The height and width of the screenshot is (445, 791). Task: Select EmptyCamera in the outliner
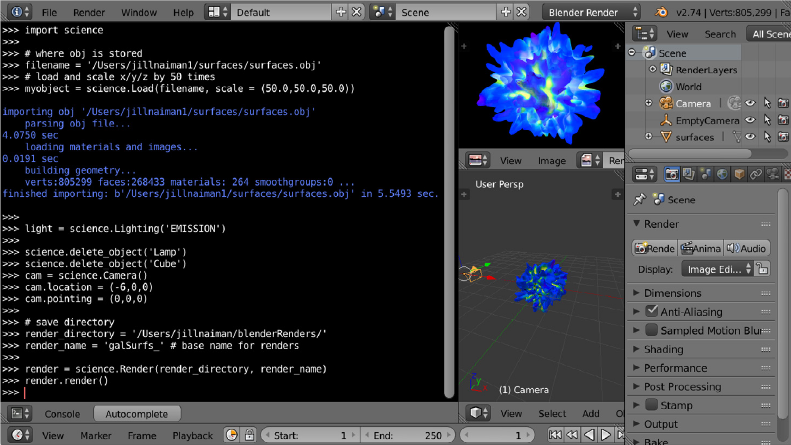coord(707,120)
